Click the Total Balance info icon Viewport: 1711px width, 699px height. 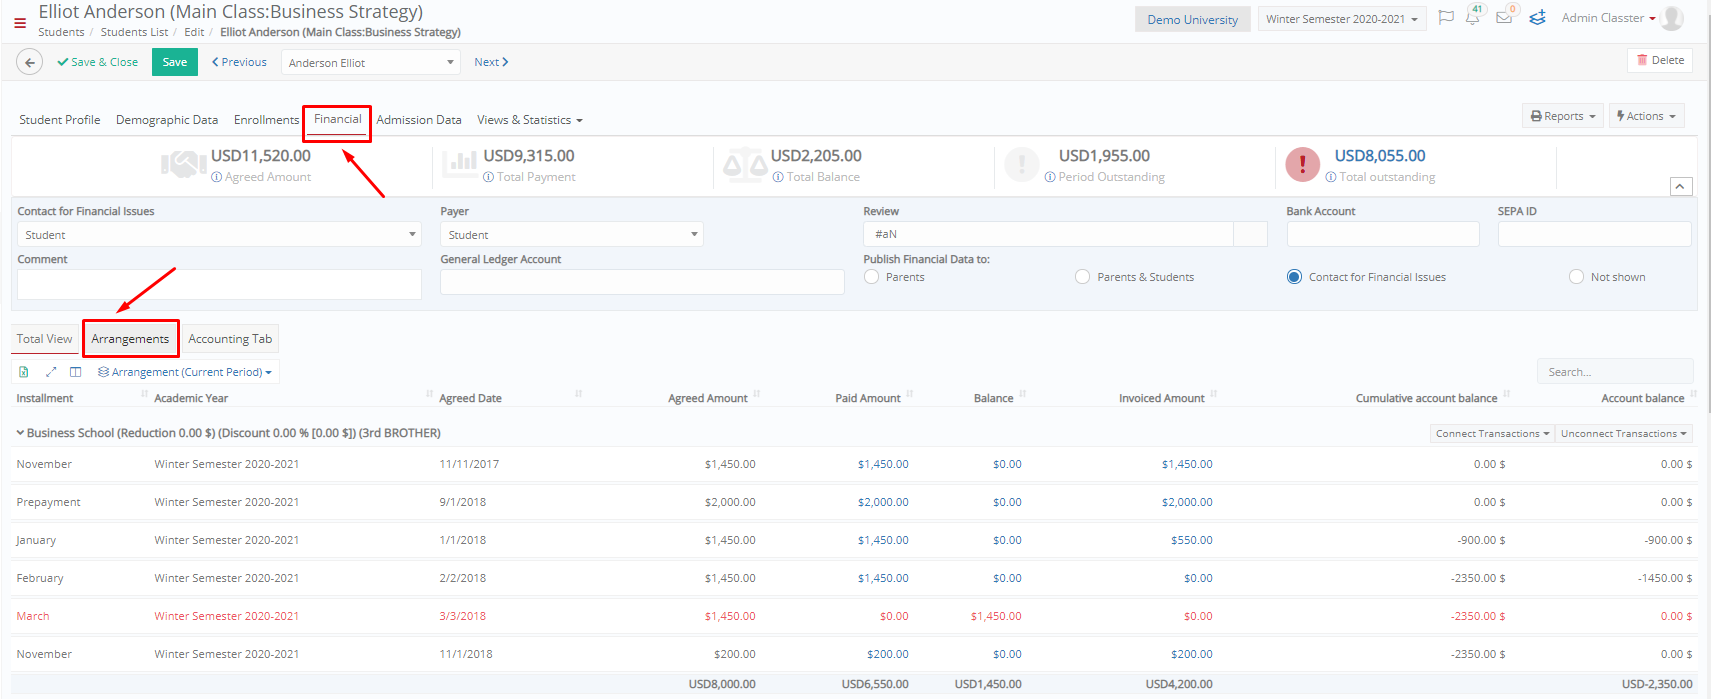tap(778, 177)
